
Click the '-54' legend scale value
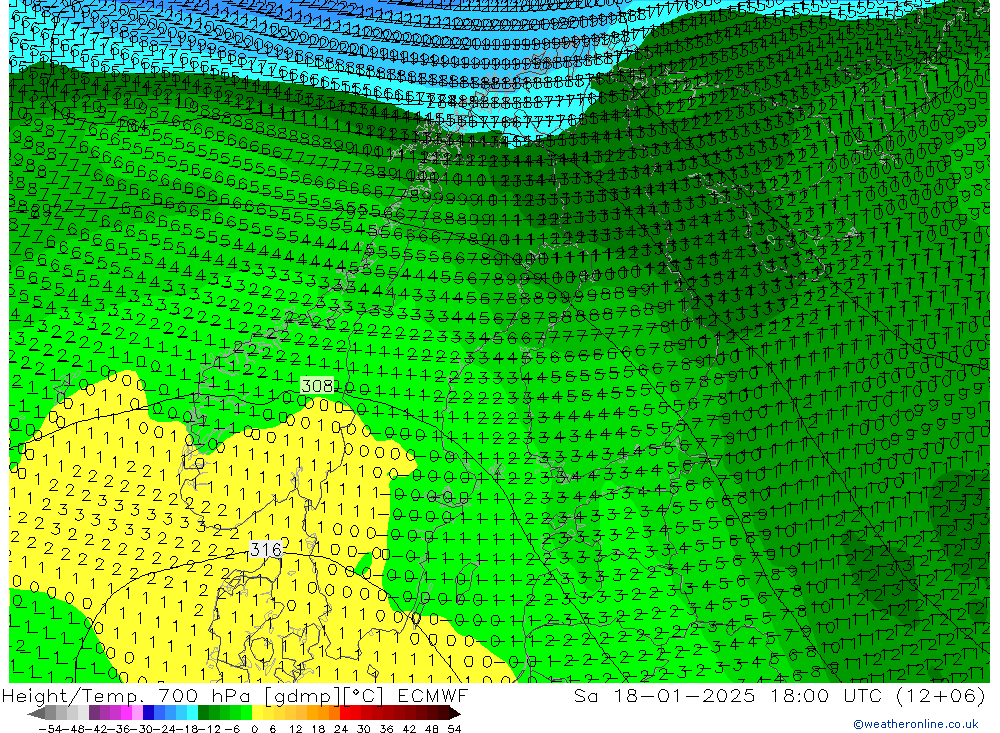pos(50,729)
